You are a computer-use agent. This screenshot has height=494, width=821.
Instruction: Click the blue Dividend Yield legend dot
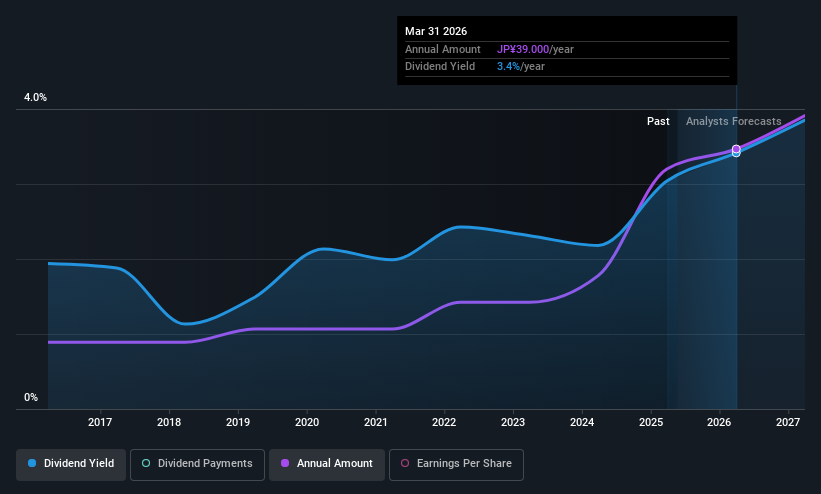(32, 464)
